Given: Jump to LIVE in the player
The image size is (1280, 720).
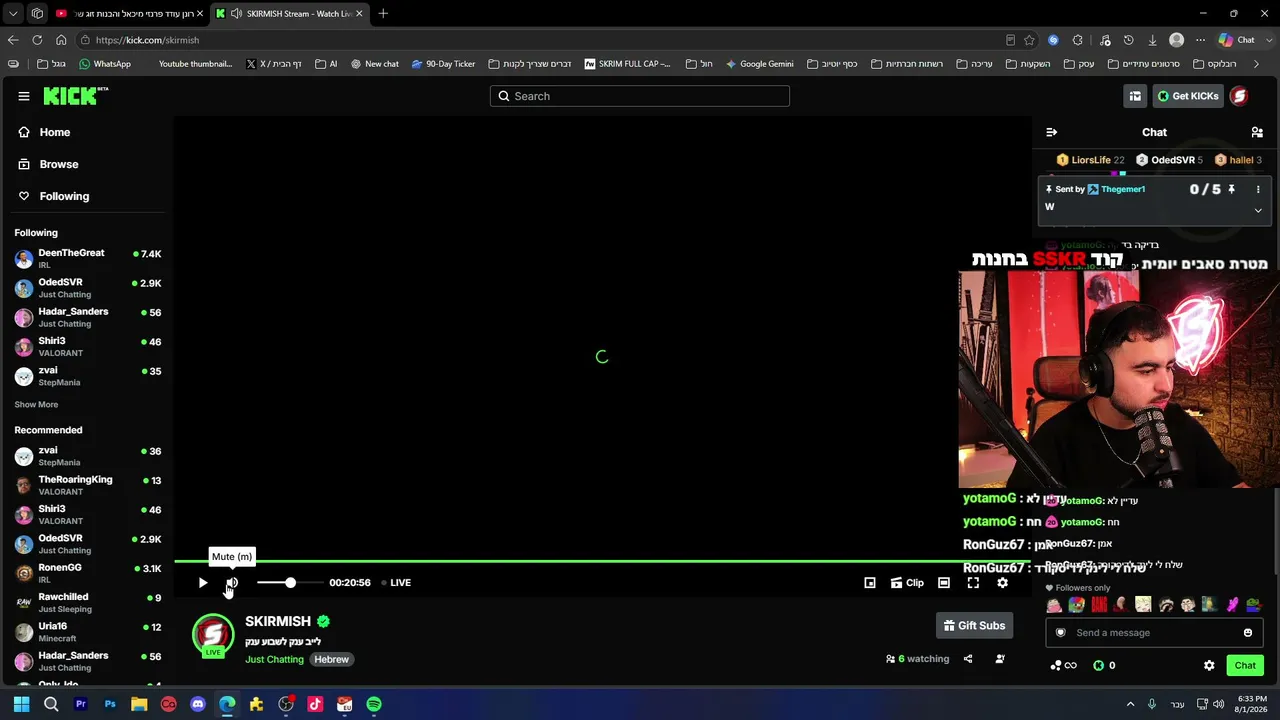Looking at the screenshot, I should click(x=396, y=583).
